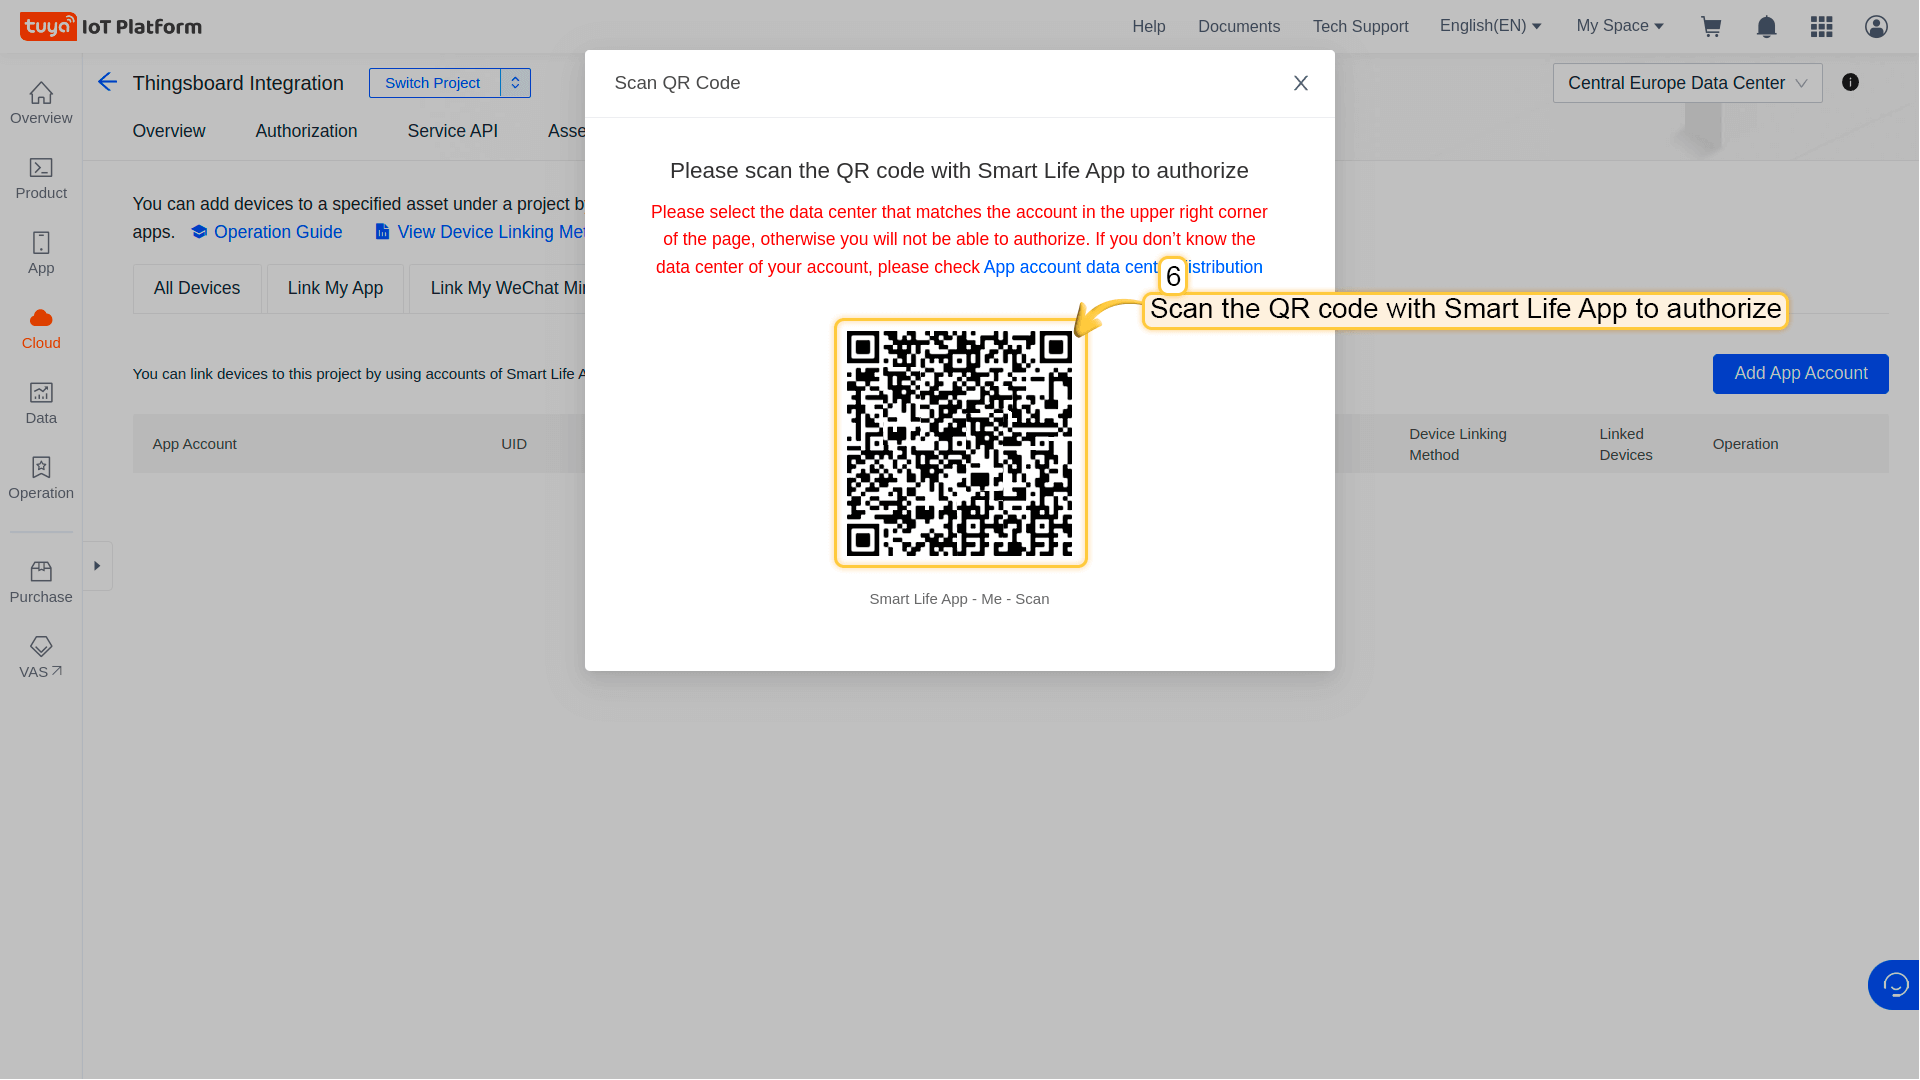Click the user profile avatar icon
The width and height of the screenshot is (1920, 1080).
[1876, 27]
